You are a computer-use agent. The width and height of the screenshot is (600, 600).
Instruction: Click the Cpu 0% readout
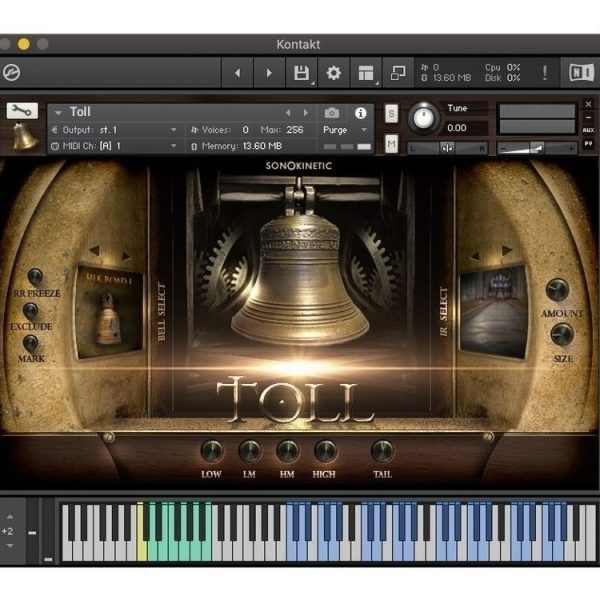(502, 67)
